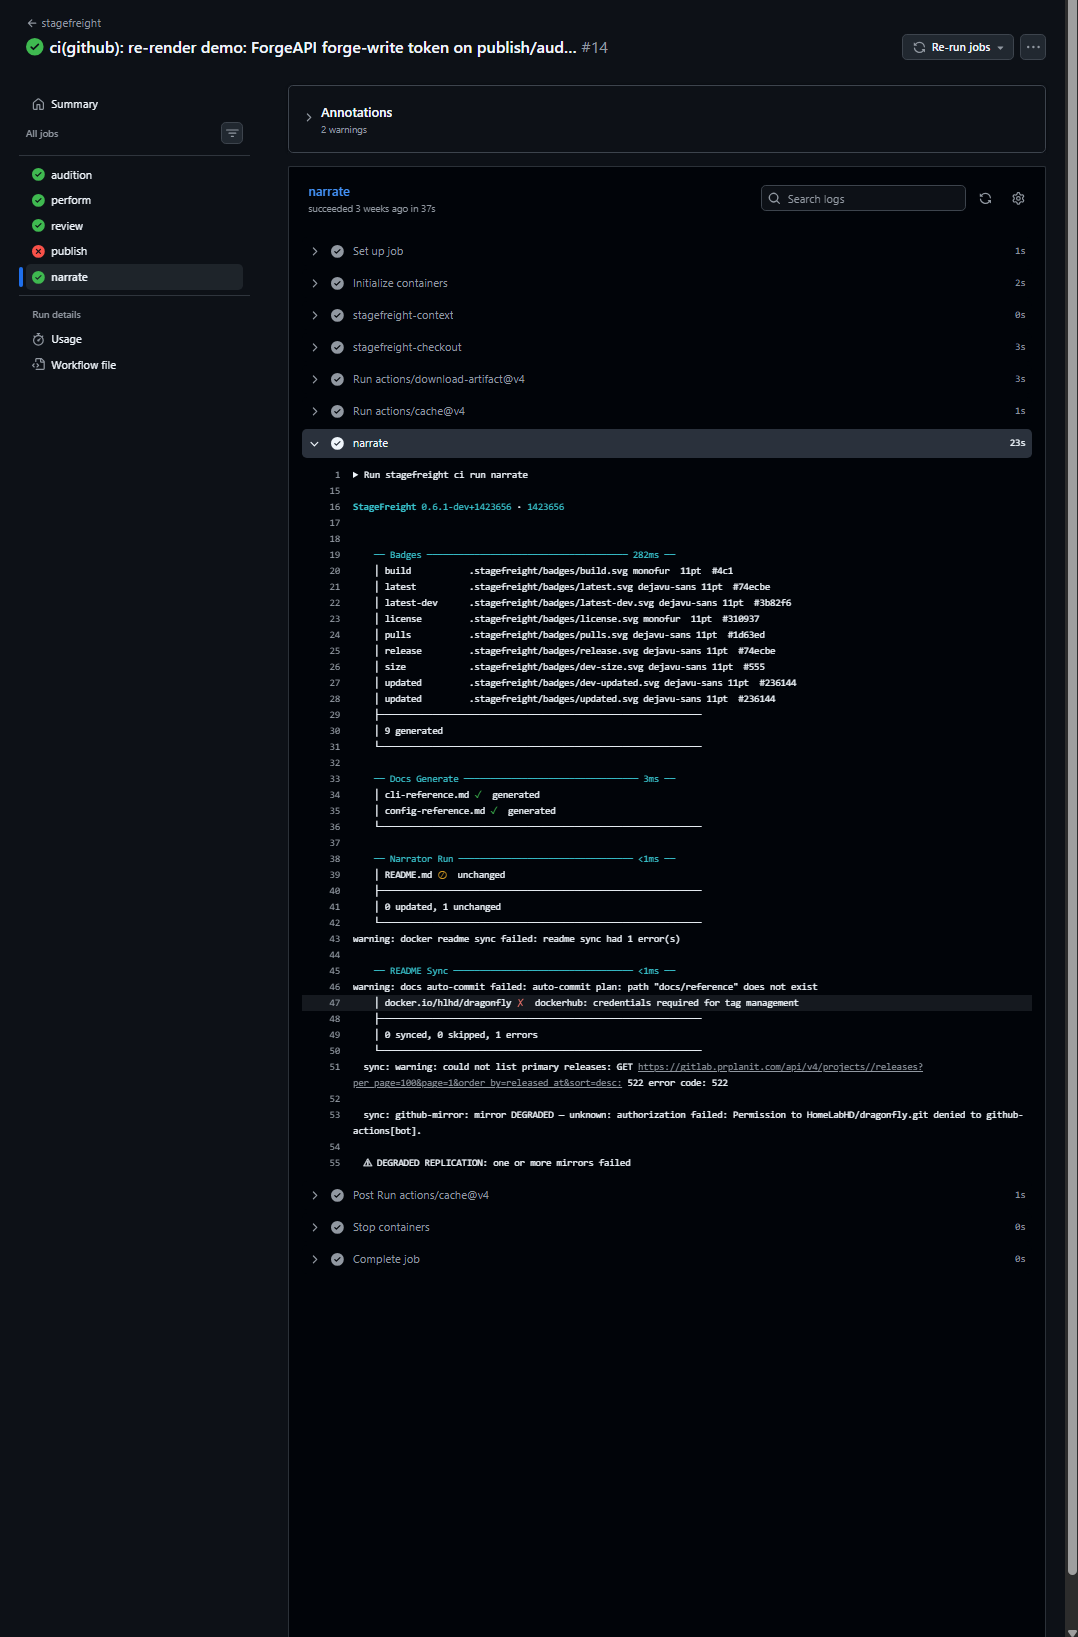Open the Re-run jobs dropdown
1078x1637 pixels.
coord(958,47)
